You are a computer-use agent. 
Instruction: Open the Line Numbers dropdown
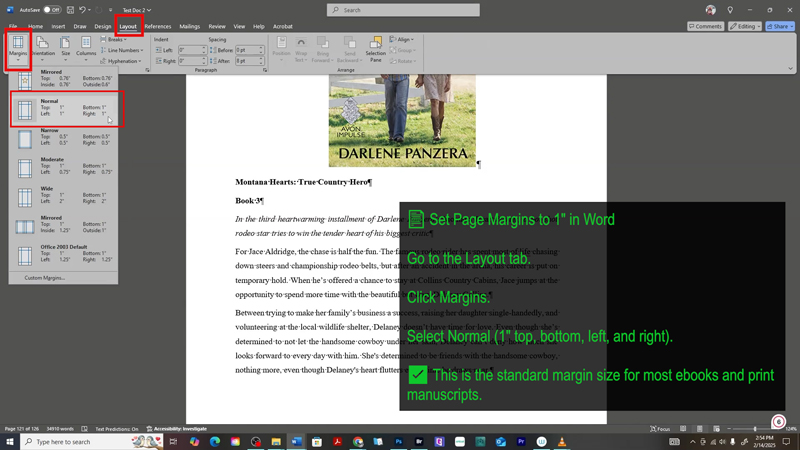click(122, 50)
